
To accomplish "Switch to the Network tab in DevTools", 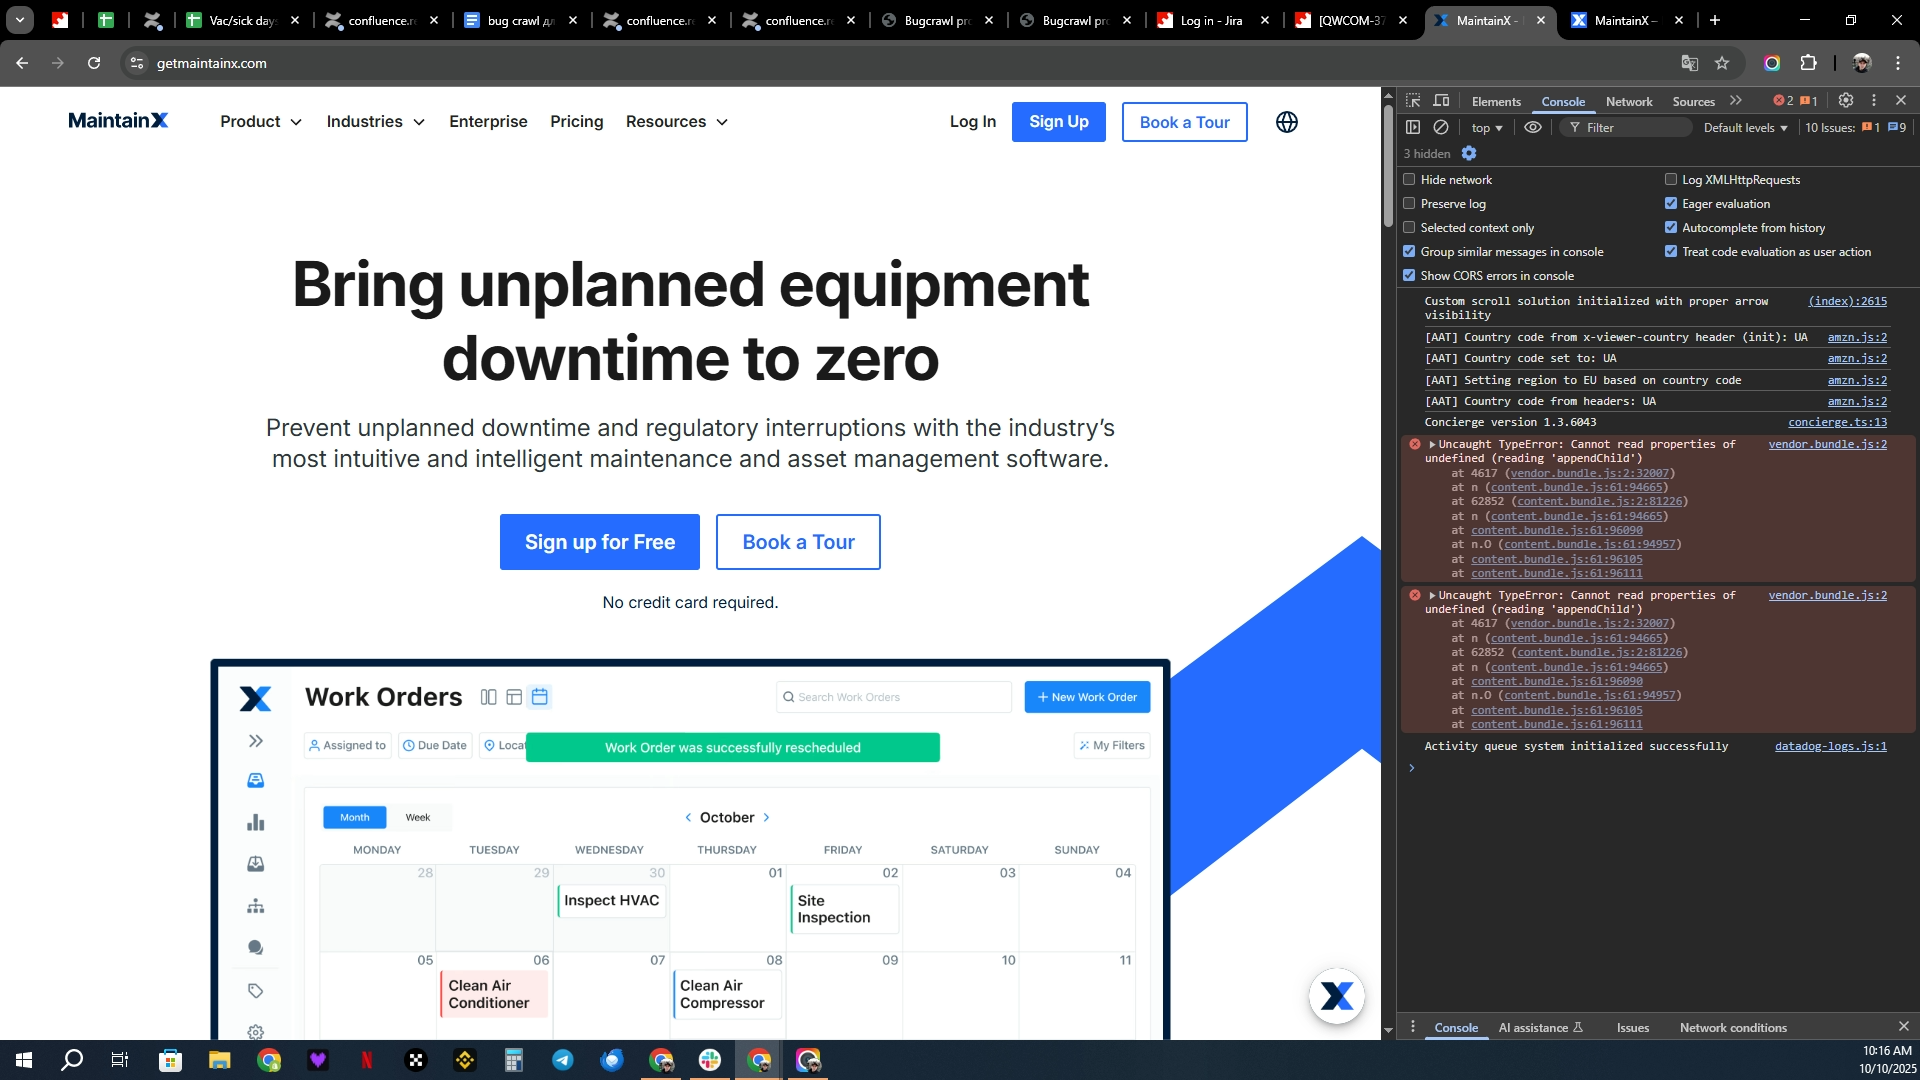I will [x=1629, y=101].
